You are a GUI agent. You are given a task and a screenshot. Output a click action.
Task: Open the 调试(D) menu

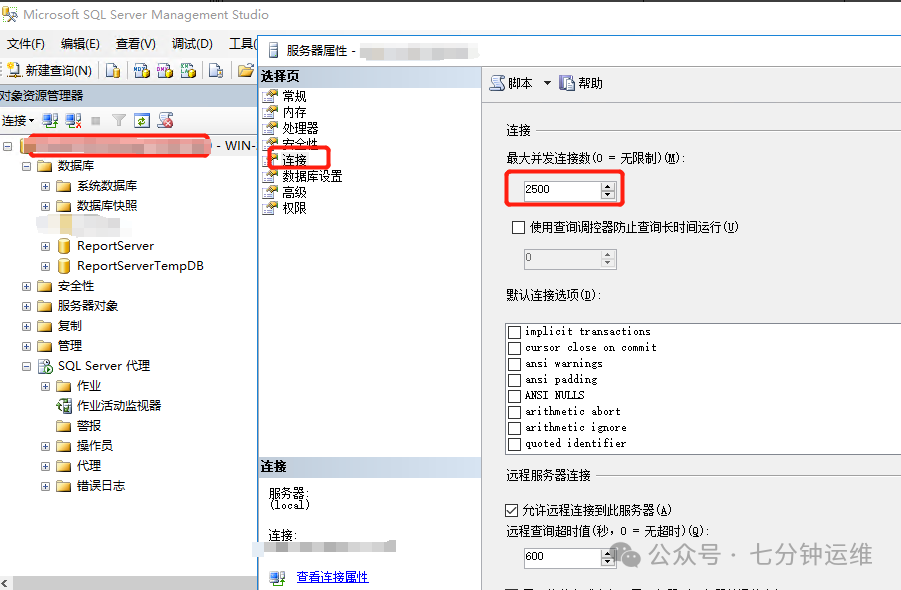coord(192,44)
